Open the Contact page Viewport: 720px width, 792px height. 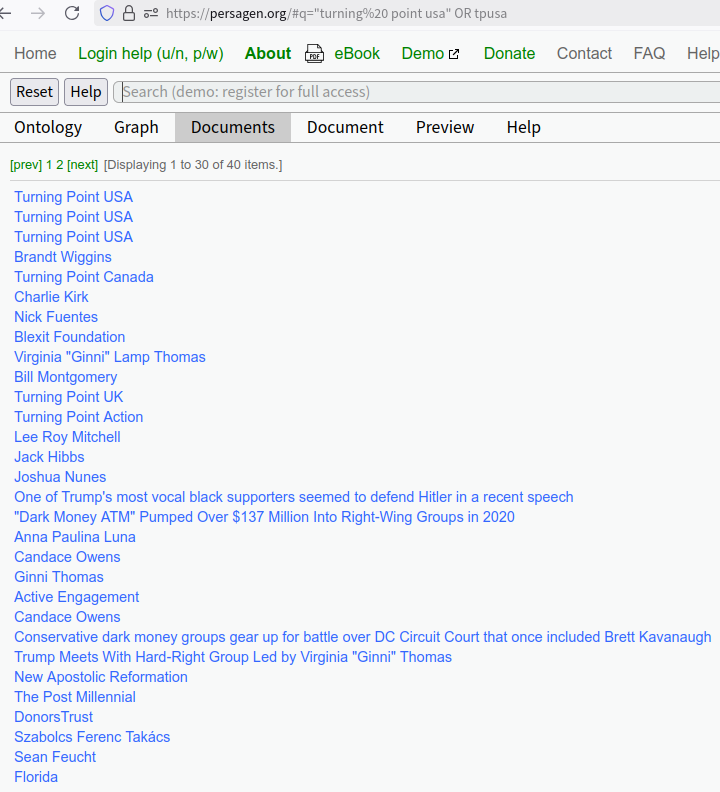tap(584, 54)
